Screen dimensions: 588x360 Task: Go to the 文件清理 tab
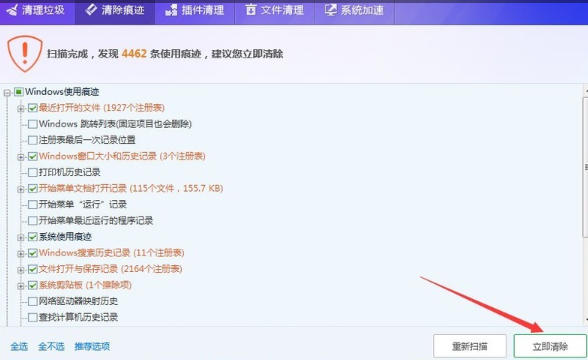[x=274, y=11]
